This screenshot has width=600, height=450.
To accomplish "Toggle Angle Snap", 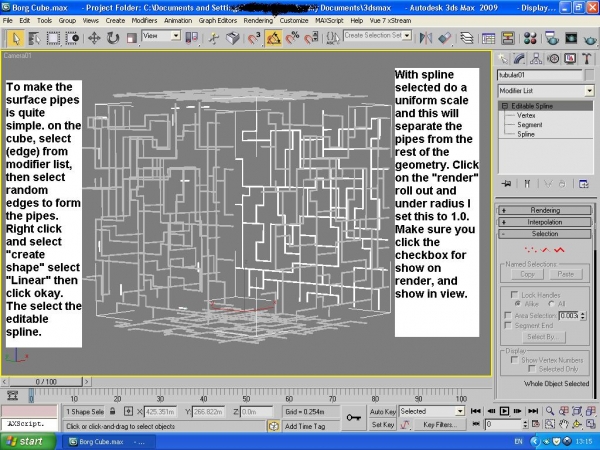I will pyautogui.click(x=273, y=38).
